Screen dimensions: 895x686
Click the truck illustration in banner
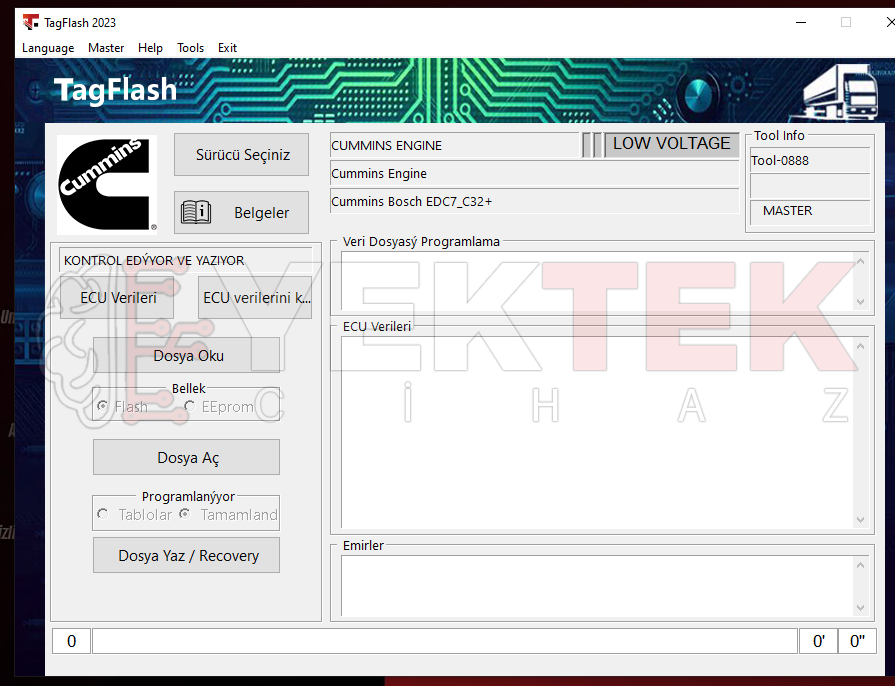840,92
